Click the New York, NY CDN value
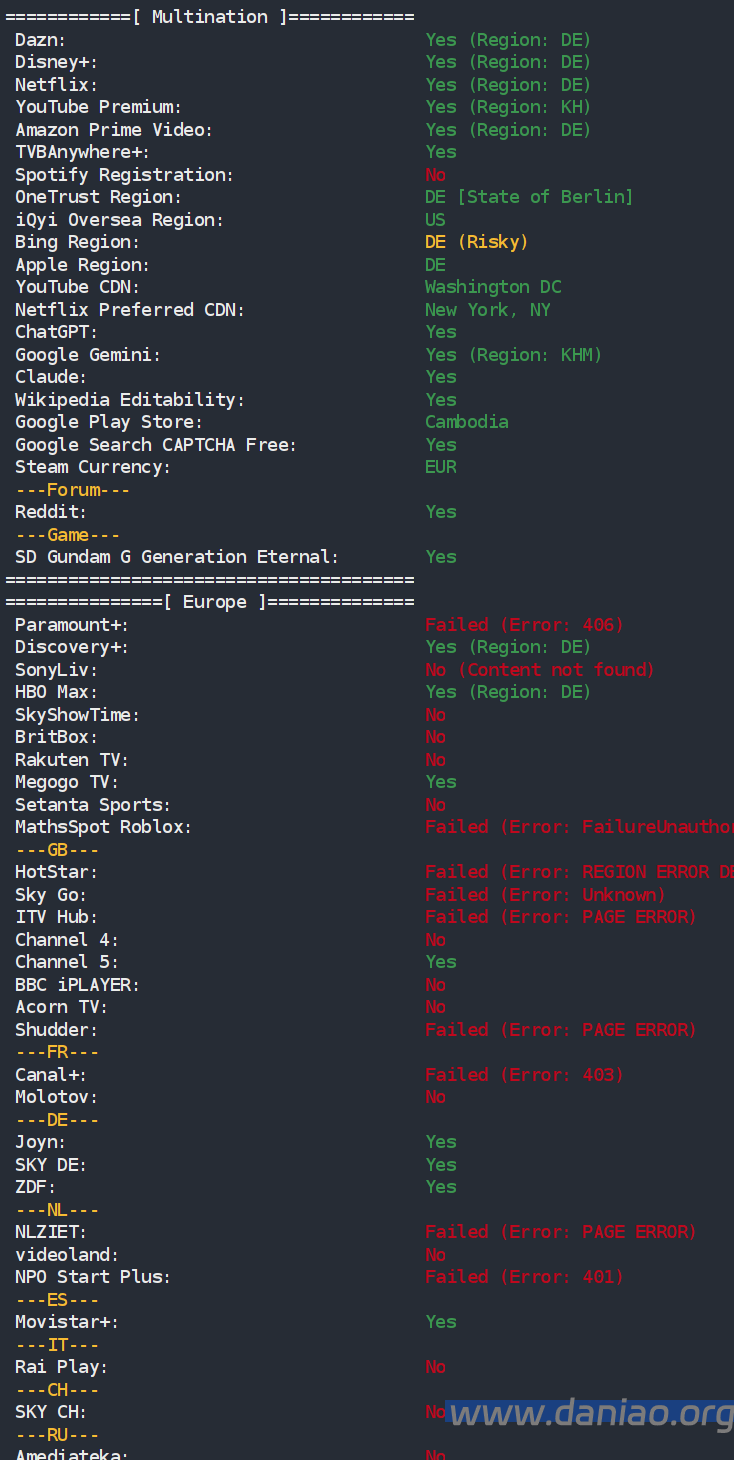The height and width of the screenshot is (1460, 734). pyautogui.click(x=487, y=310)
